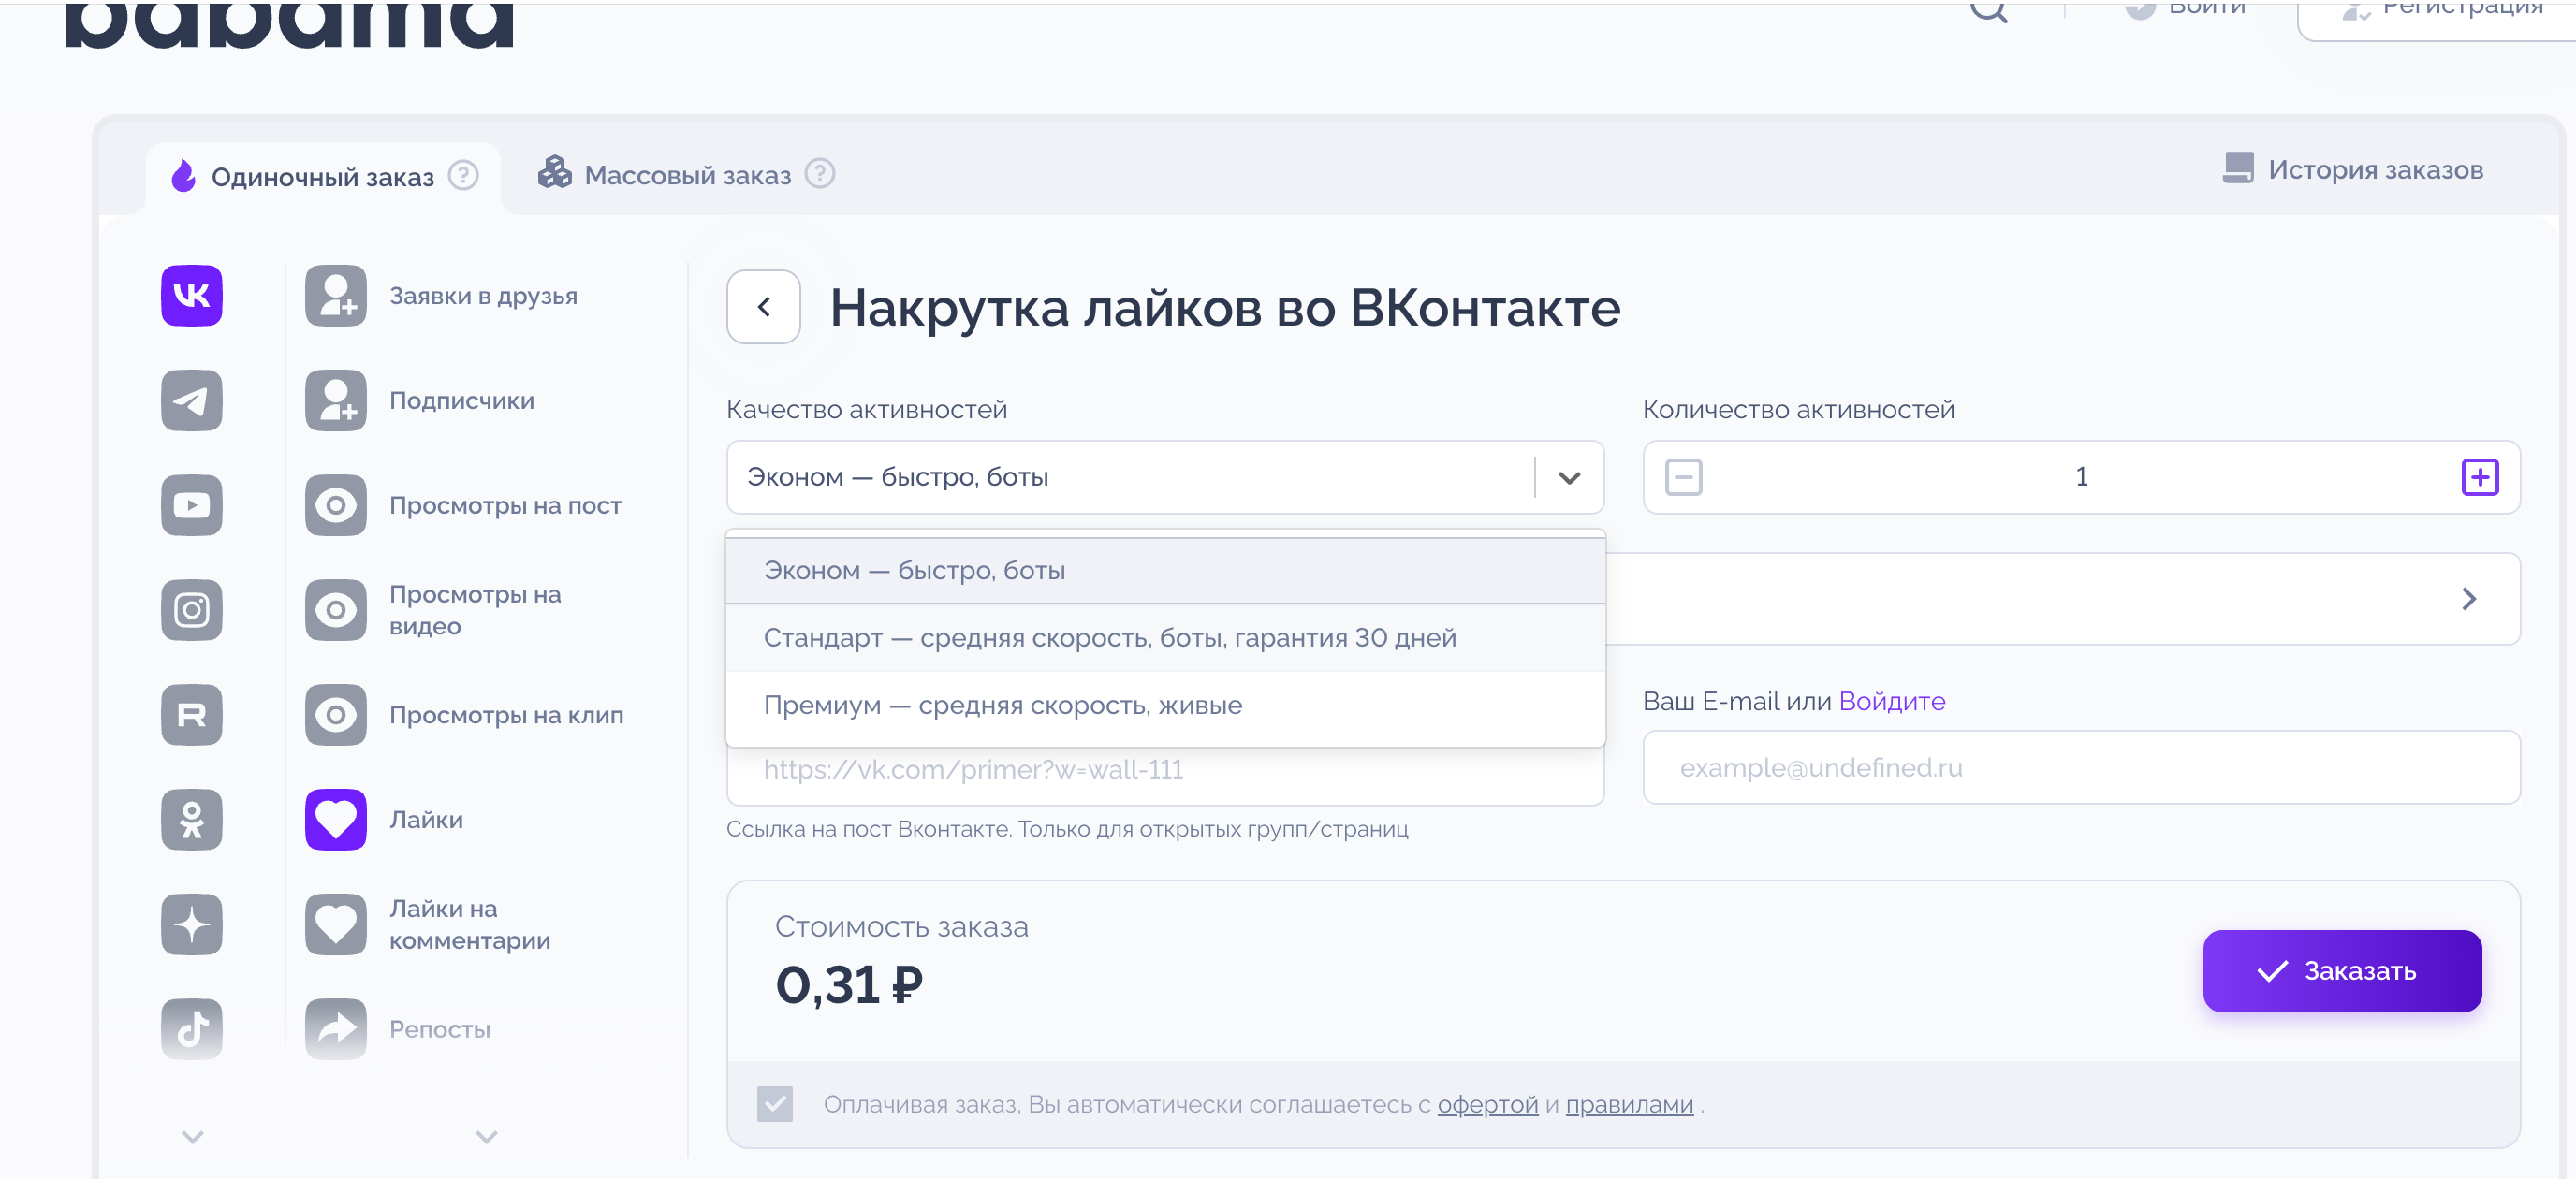The height and width of the screenshot is (1179, 2576).
Task: Open the правилами link
Action: tap(1630, 1105)
